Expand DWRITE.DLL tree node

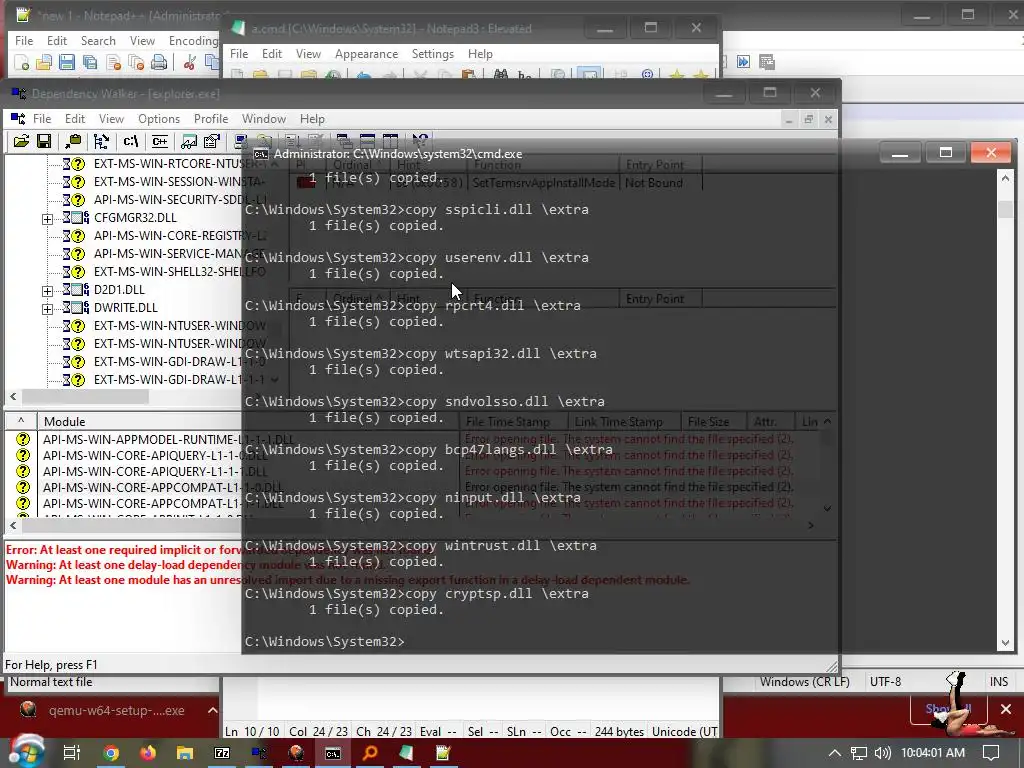[48, 309]
